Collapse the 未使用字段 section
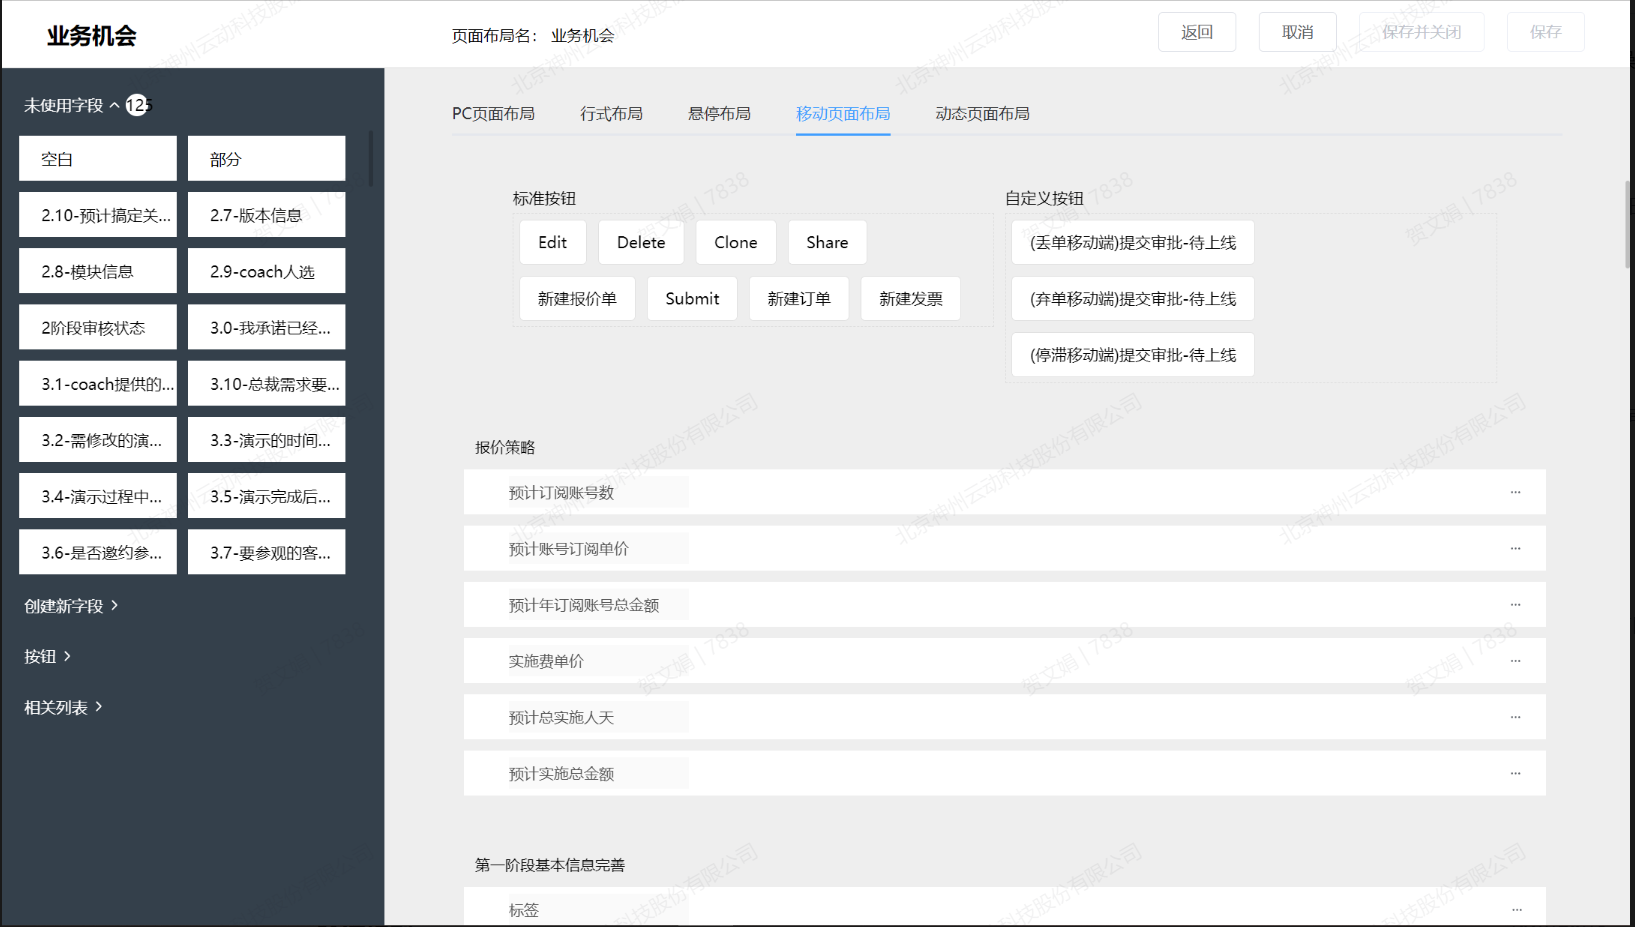 pos(114,105)
